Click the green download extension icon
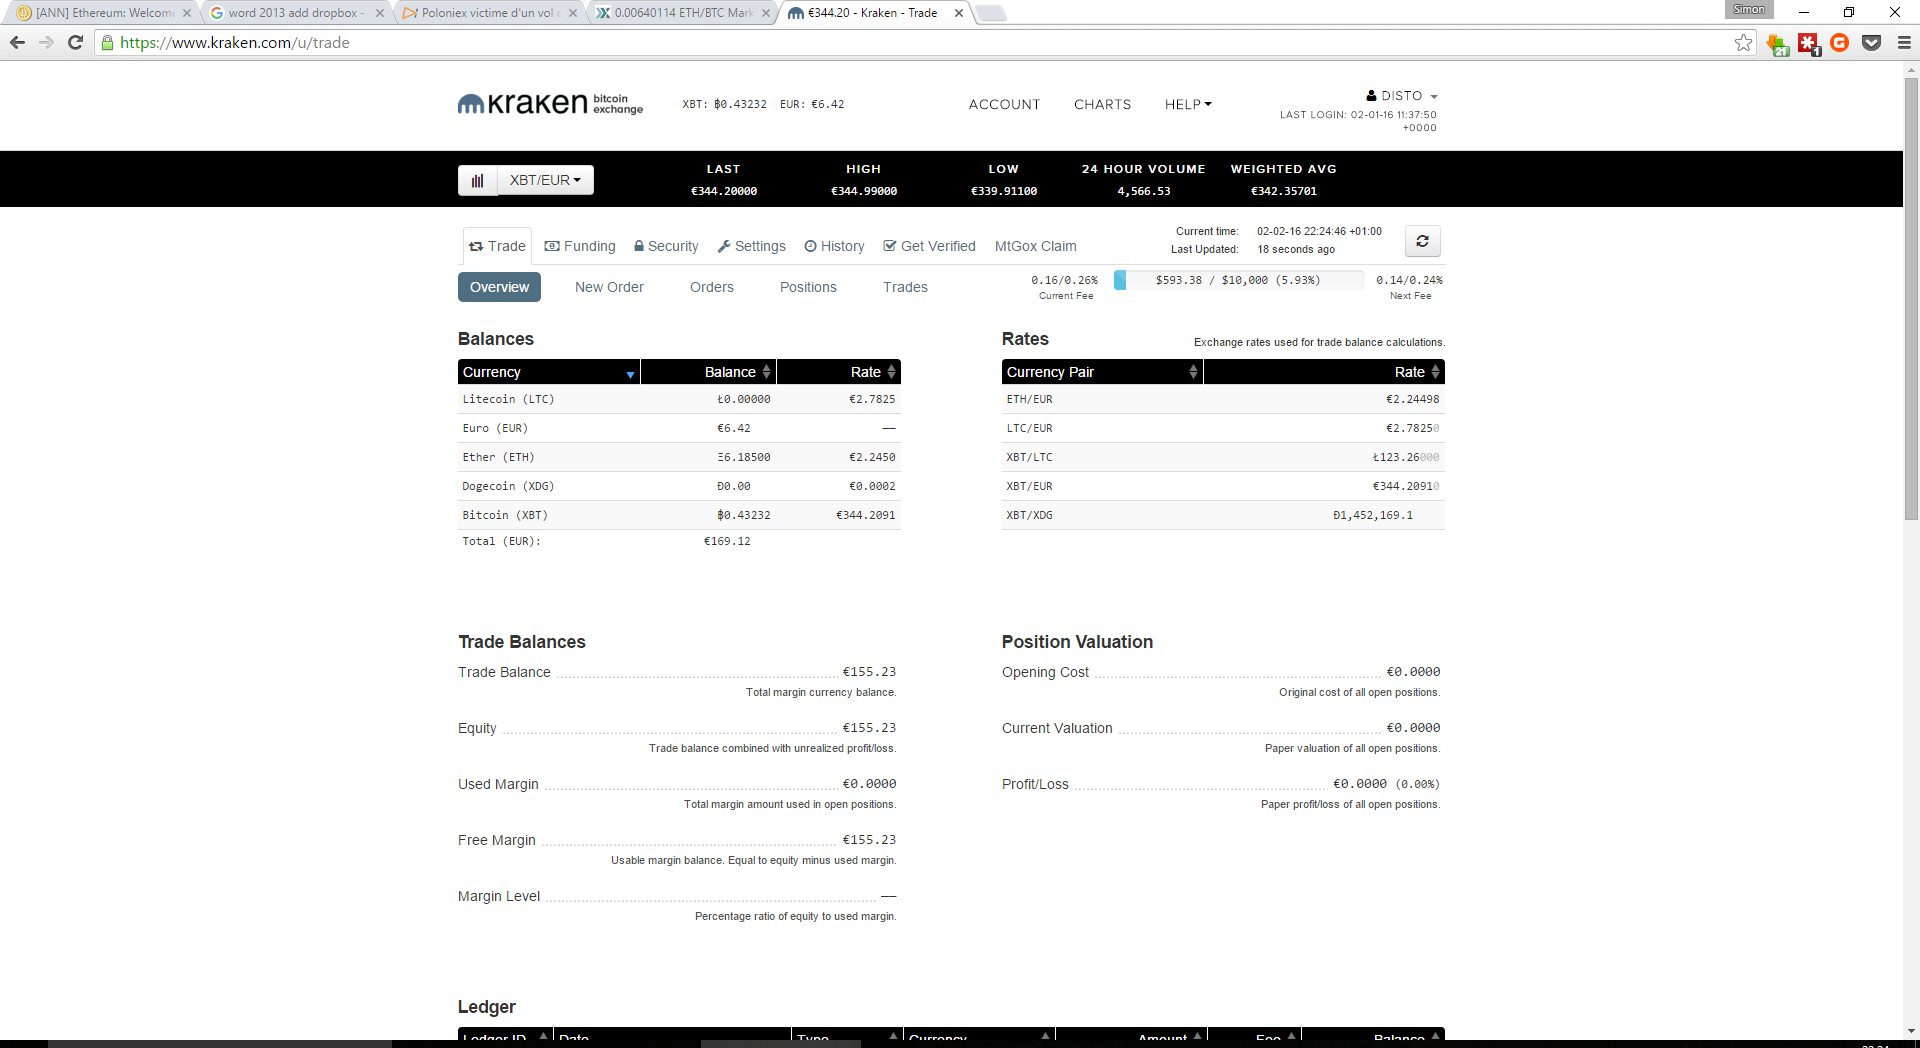 [x=1777, y=44]
